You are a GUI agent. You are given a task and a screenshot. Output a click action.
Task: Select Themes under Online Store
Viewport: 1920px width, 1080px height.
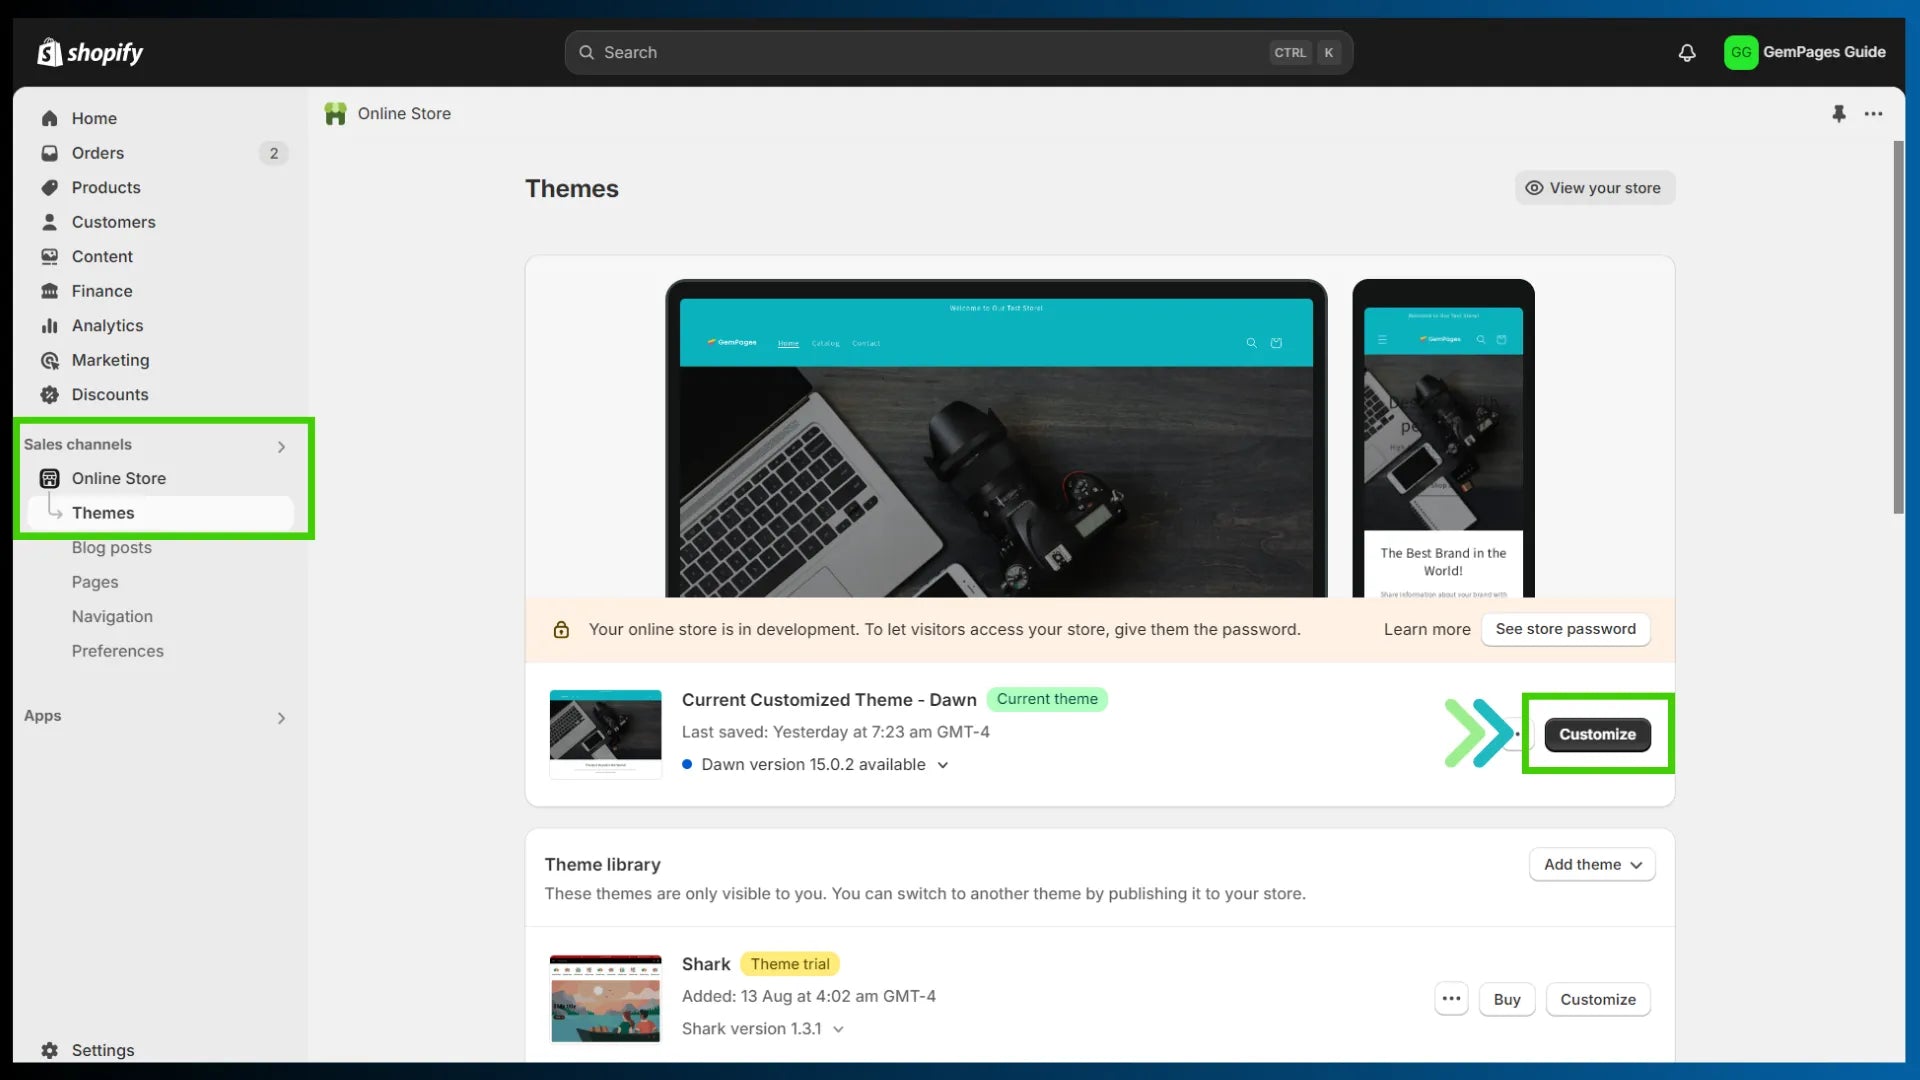tap(160, 513)
